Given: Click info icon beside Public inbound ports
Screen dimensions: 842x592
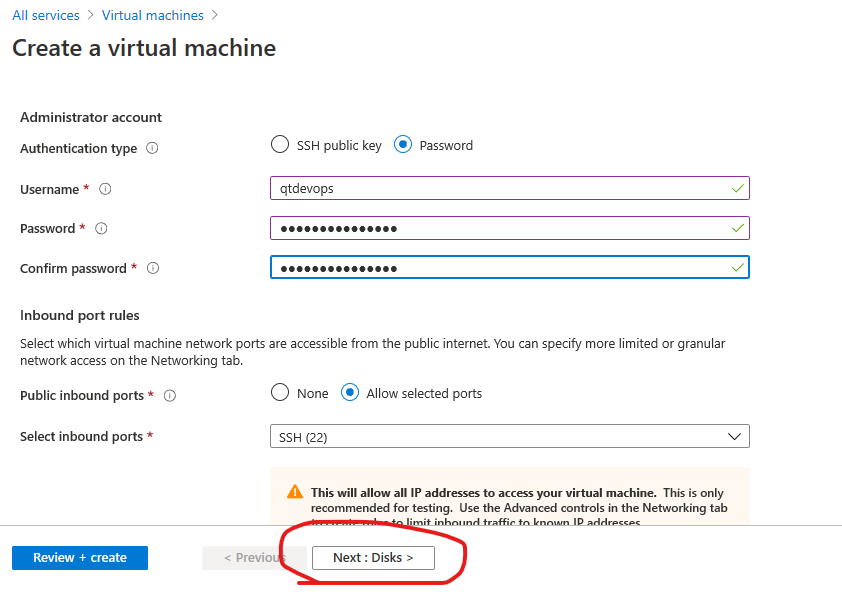Looking at the screenshot, I should pos(170,396).
